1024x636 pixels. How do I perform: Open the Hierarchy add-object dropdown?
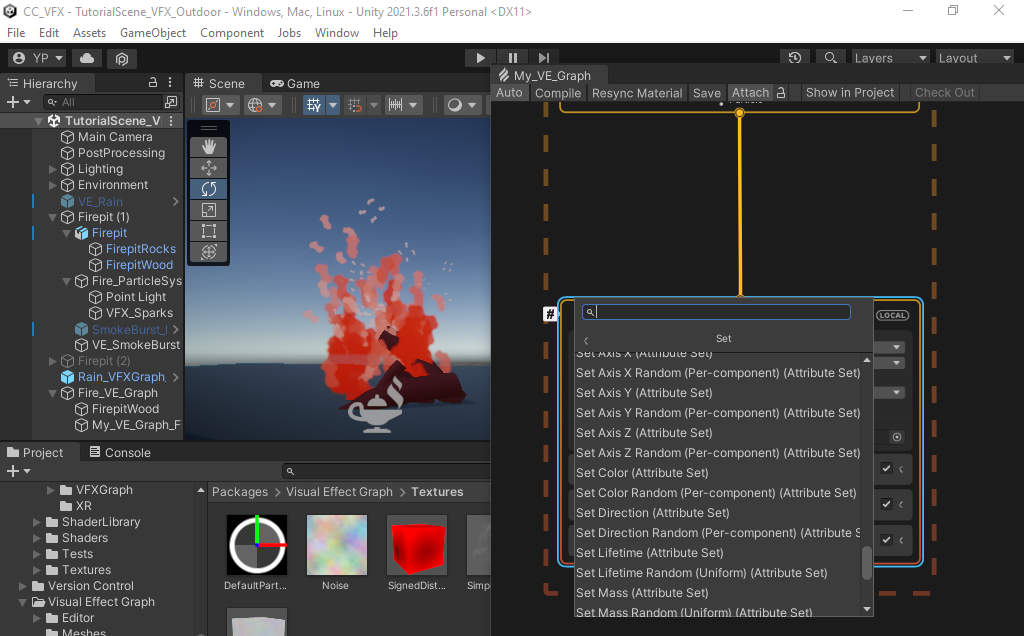point(18,102)
